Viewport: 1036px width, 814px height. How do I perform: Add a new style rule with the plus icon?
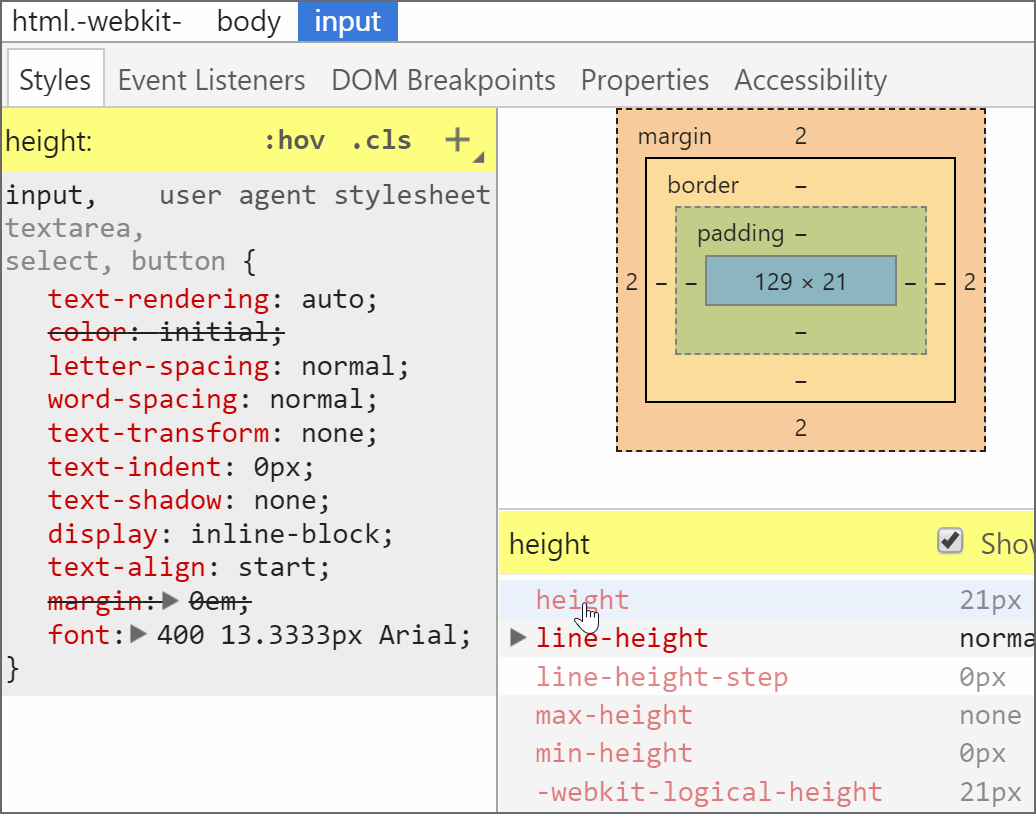pos(458,140)
